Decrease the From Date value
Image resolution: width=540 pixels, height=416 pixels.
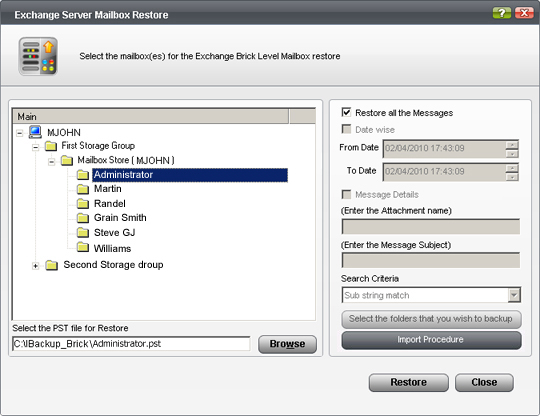click(512, 154)
